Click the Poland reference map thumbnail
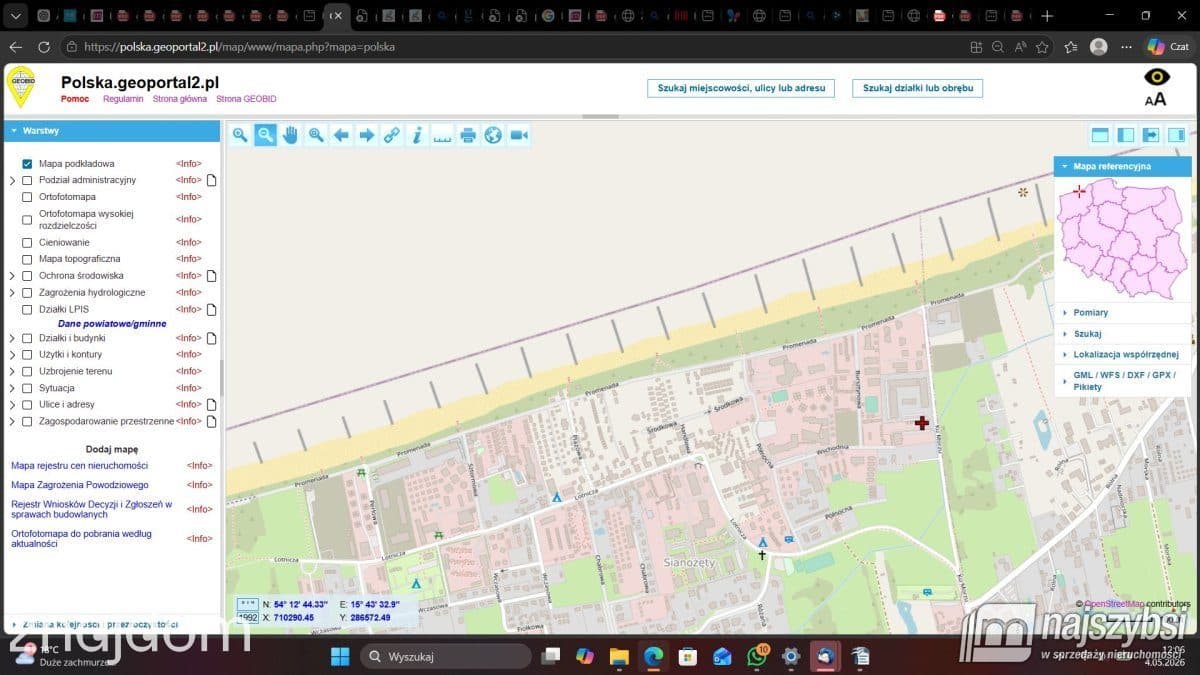Image resolution: width=1200 pixels, height=675 pixels. (x=1123, y=238)
